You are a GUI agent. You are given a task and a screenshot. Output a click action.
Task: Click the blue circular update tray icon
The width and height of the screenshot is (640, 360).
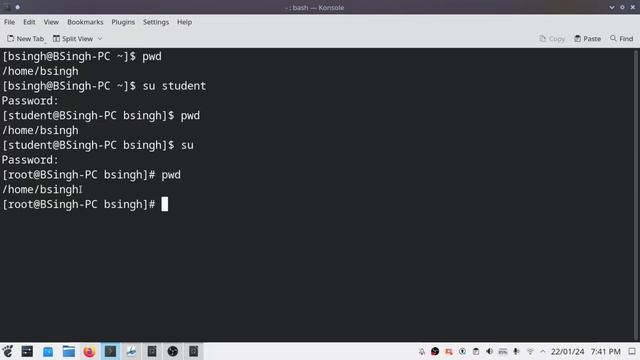click(x=462, y=351)
